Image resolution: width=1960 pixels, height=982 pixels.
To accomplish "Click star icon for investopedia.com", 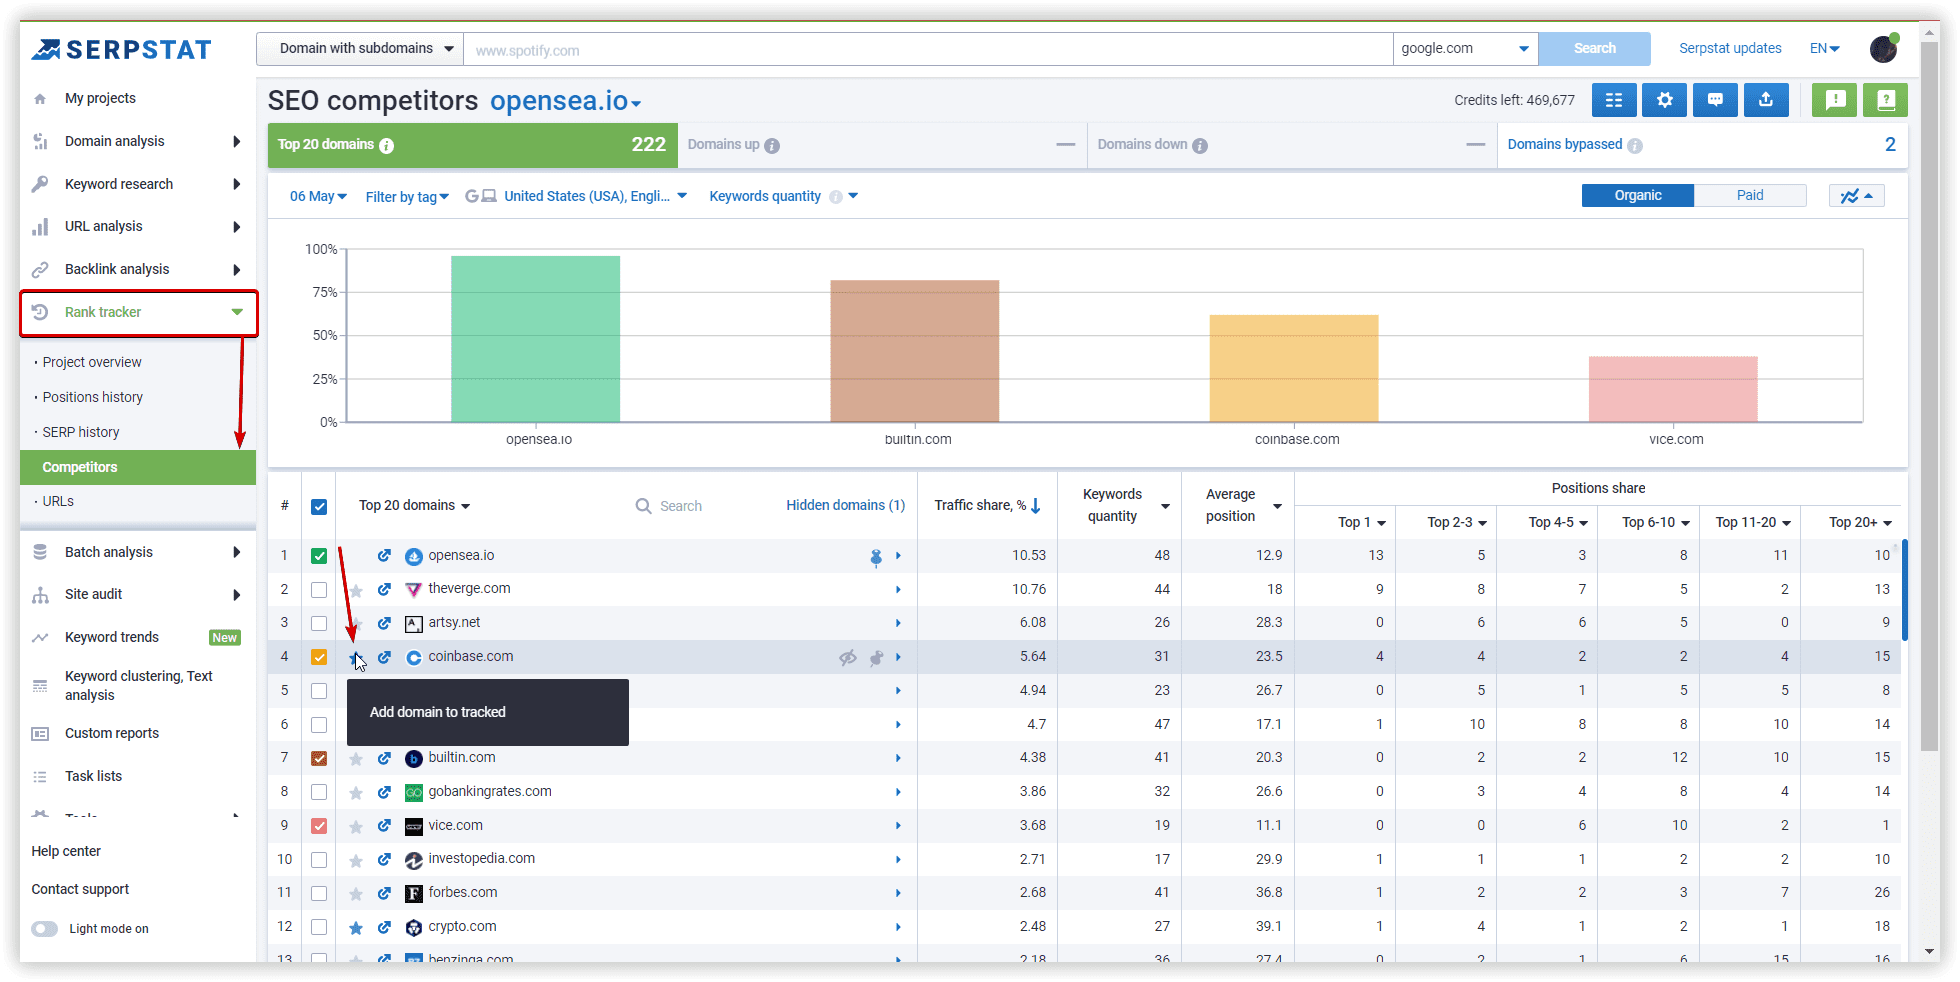I will tap(356, 860).
